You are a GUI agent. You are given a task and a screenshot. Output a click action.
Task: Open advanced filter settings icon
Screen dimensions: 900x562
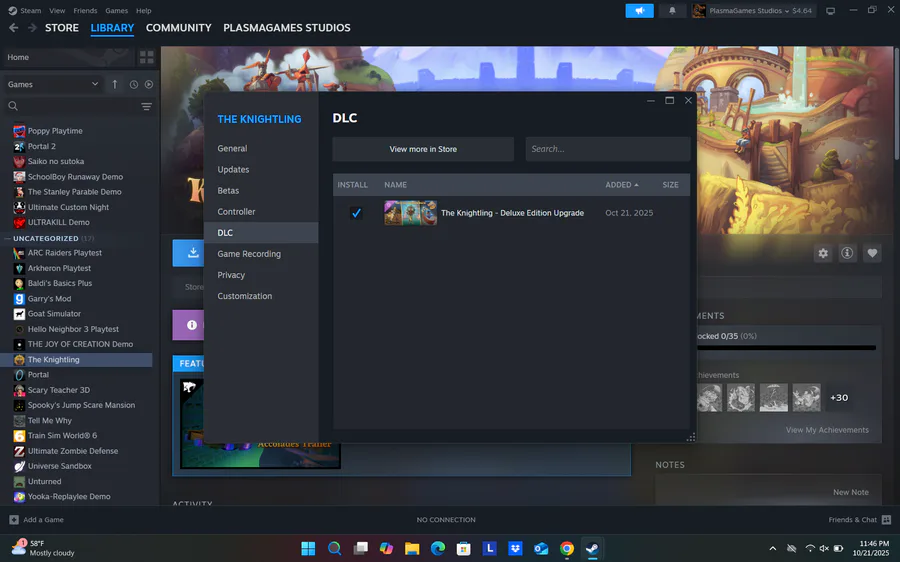tap(146, 106)
